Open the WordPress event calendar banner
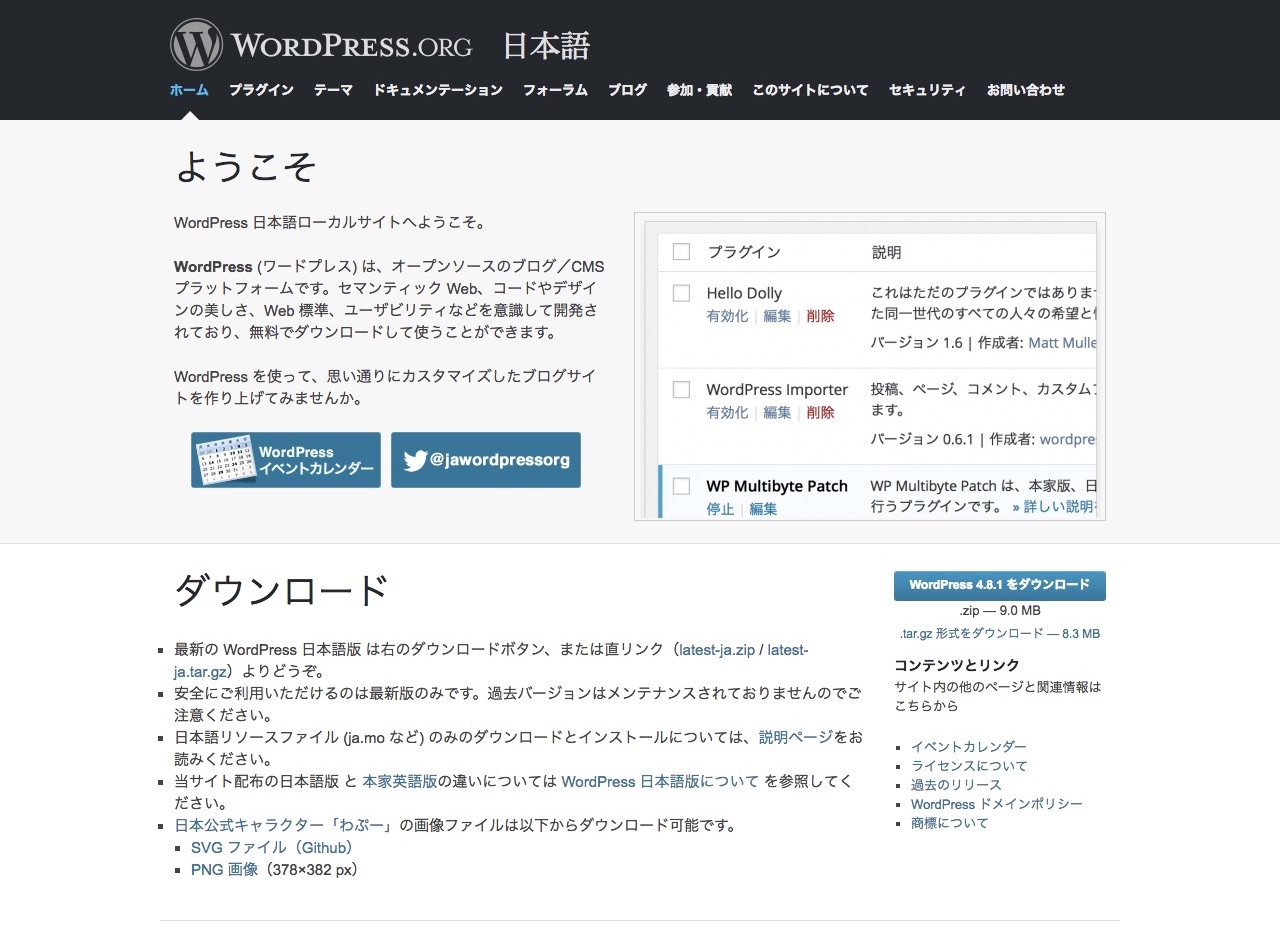The width and height of the screenshot is (1280, 927). [286, 460]
